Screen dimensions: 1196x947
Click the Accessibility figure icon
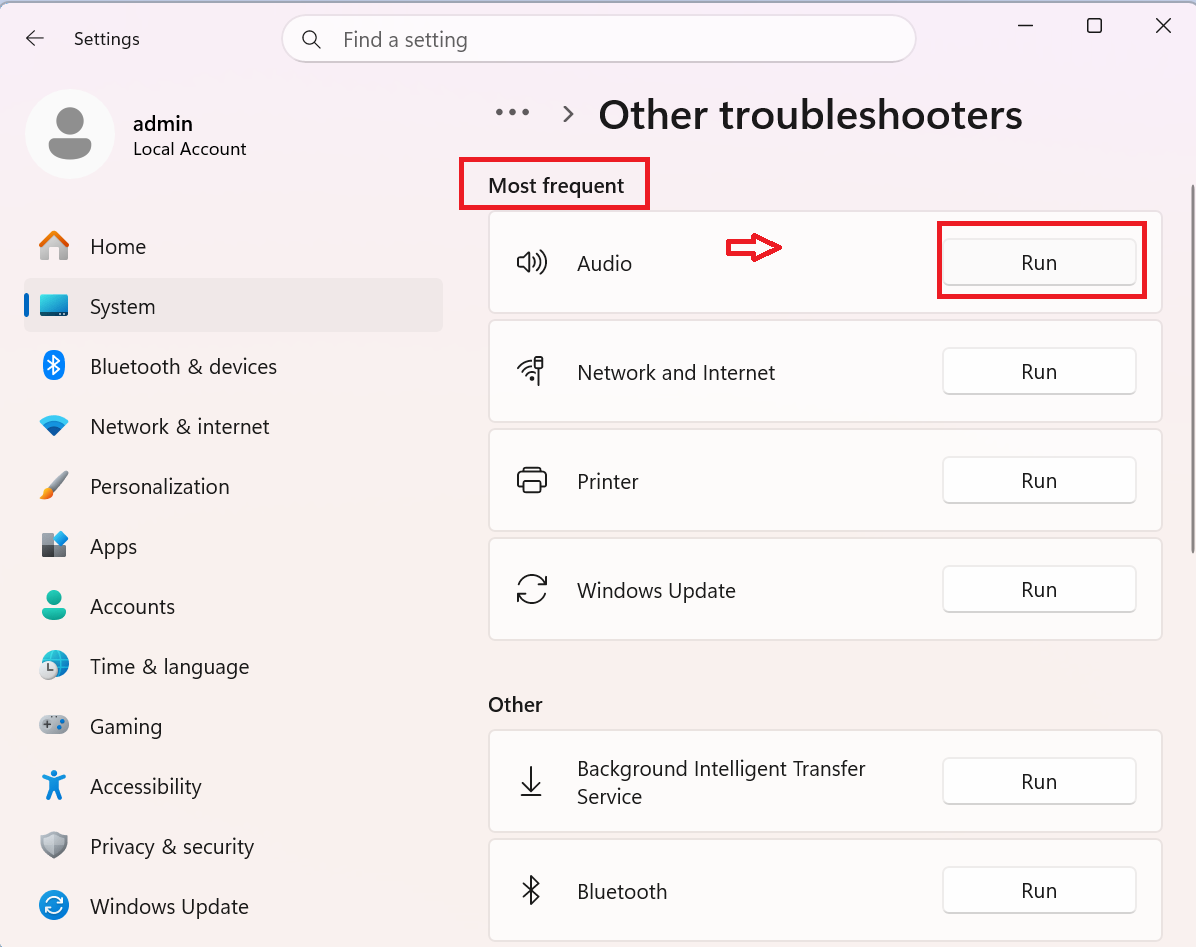(x=54, y=785)
